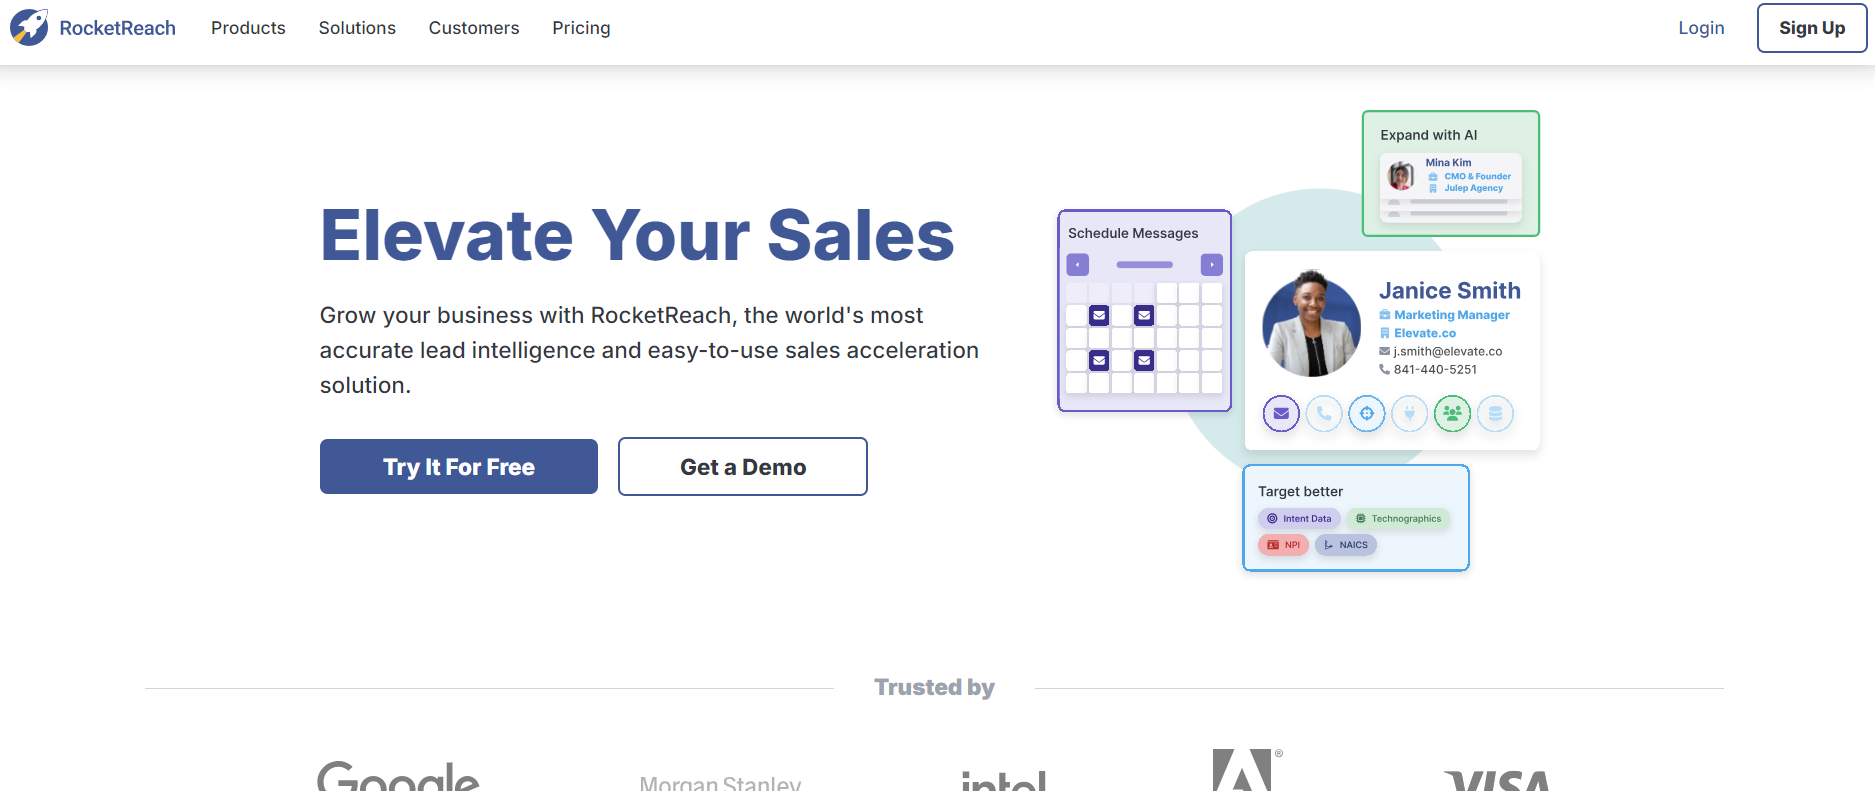This screenshot has height=791, width=1875.
Task: Open the Customers menu
Action: click(x=474, y=28)
